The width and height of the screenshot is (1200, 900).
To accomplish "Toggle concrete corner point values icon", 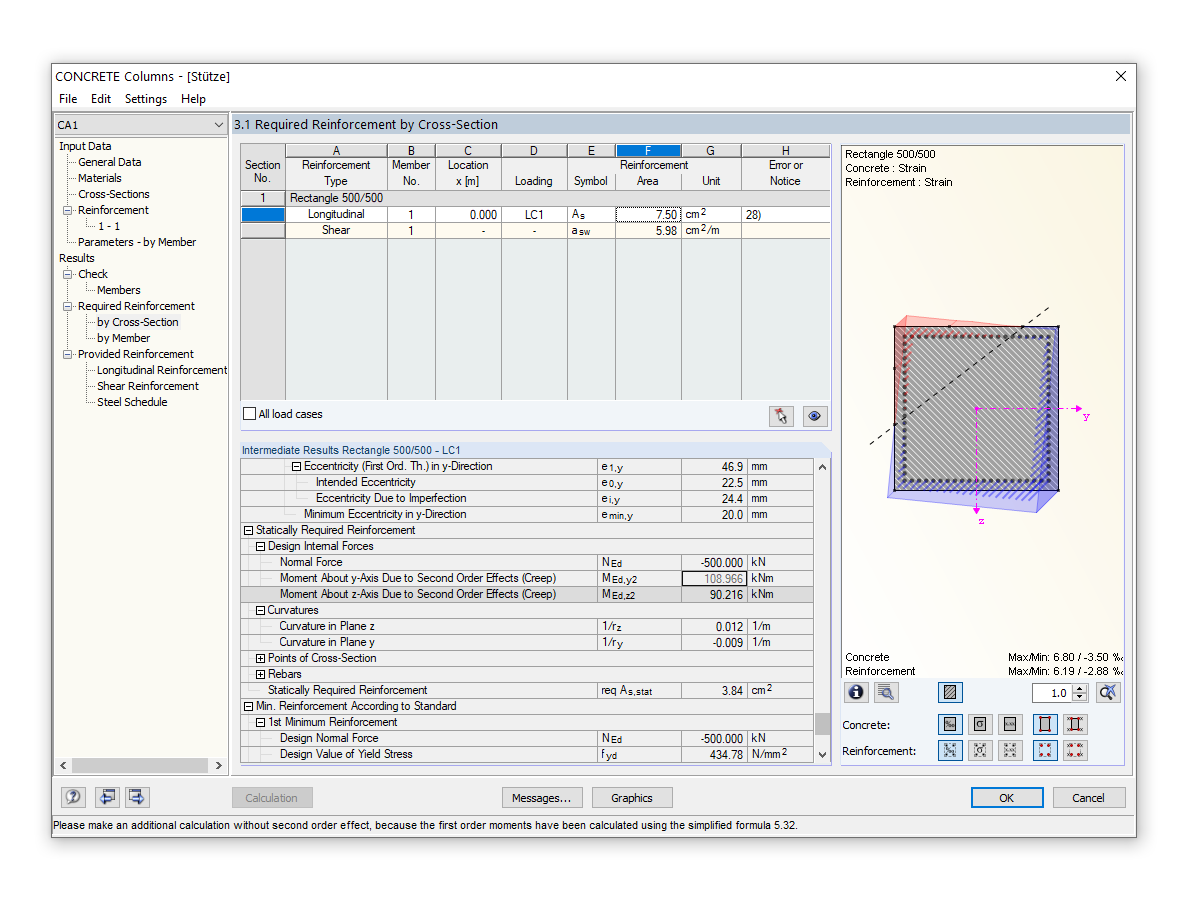I will pos(1075,724).
